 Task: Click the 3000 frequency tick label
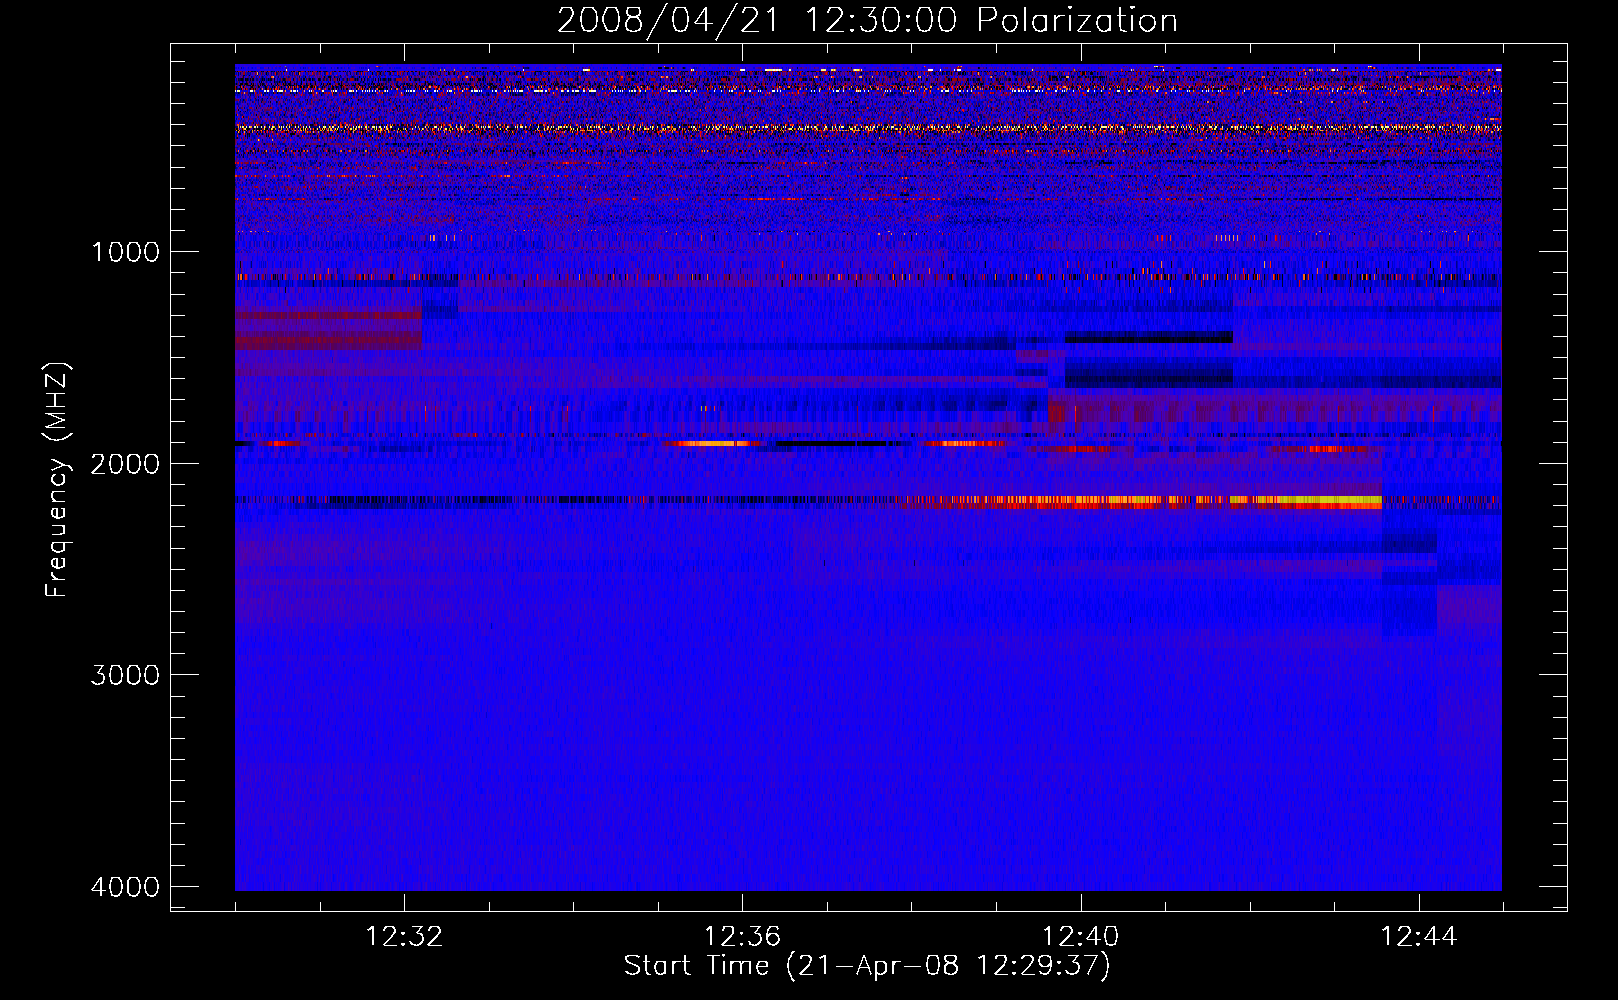tap(125, 674)
